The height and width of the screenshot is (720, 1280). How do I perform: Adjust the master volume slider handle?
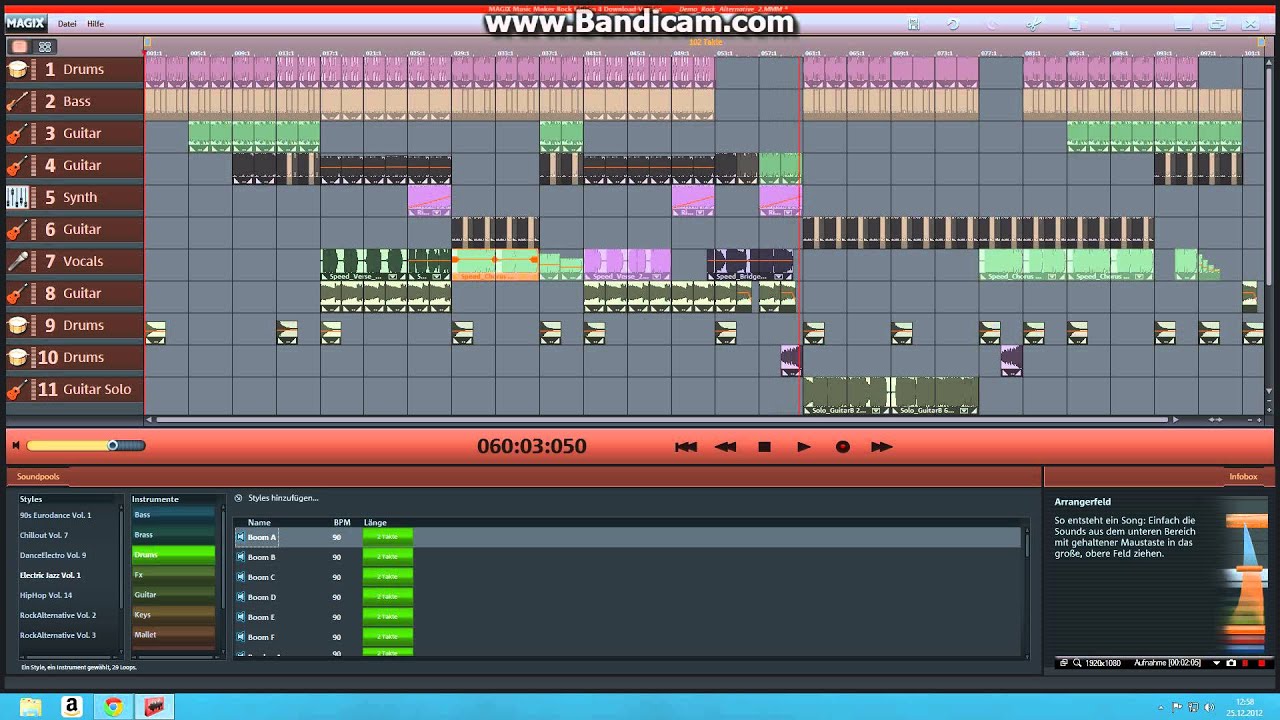point(113,446)
